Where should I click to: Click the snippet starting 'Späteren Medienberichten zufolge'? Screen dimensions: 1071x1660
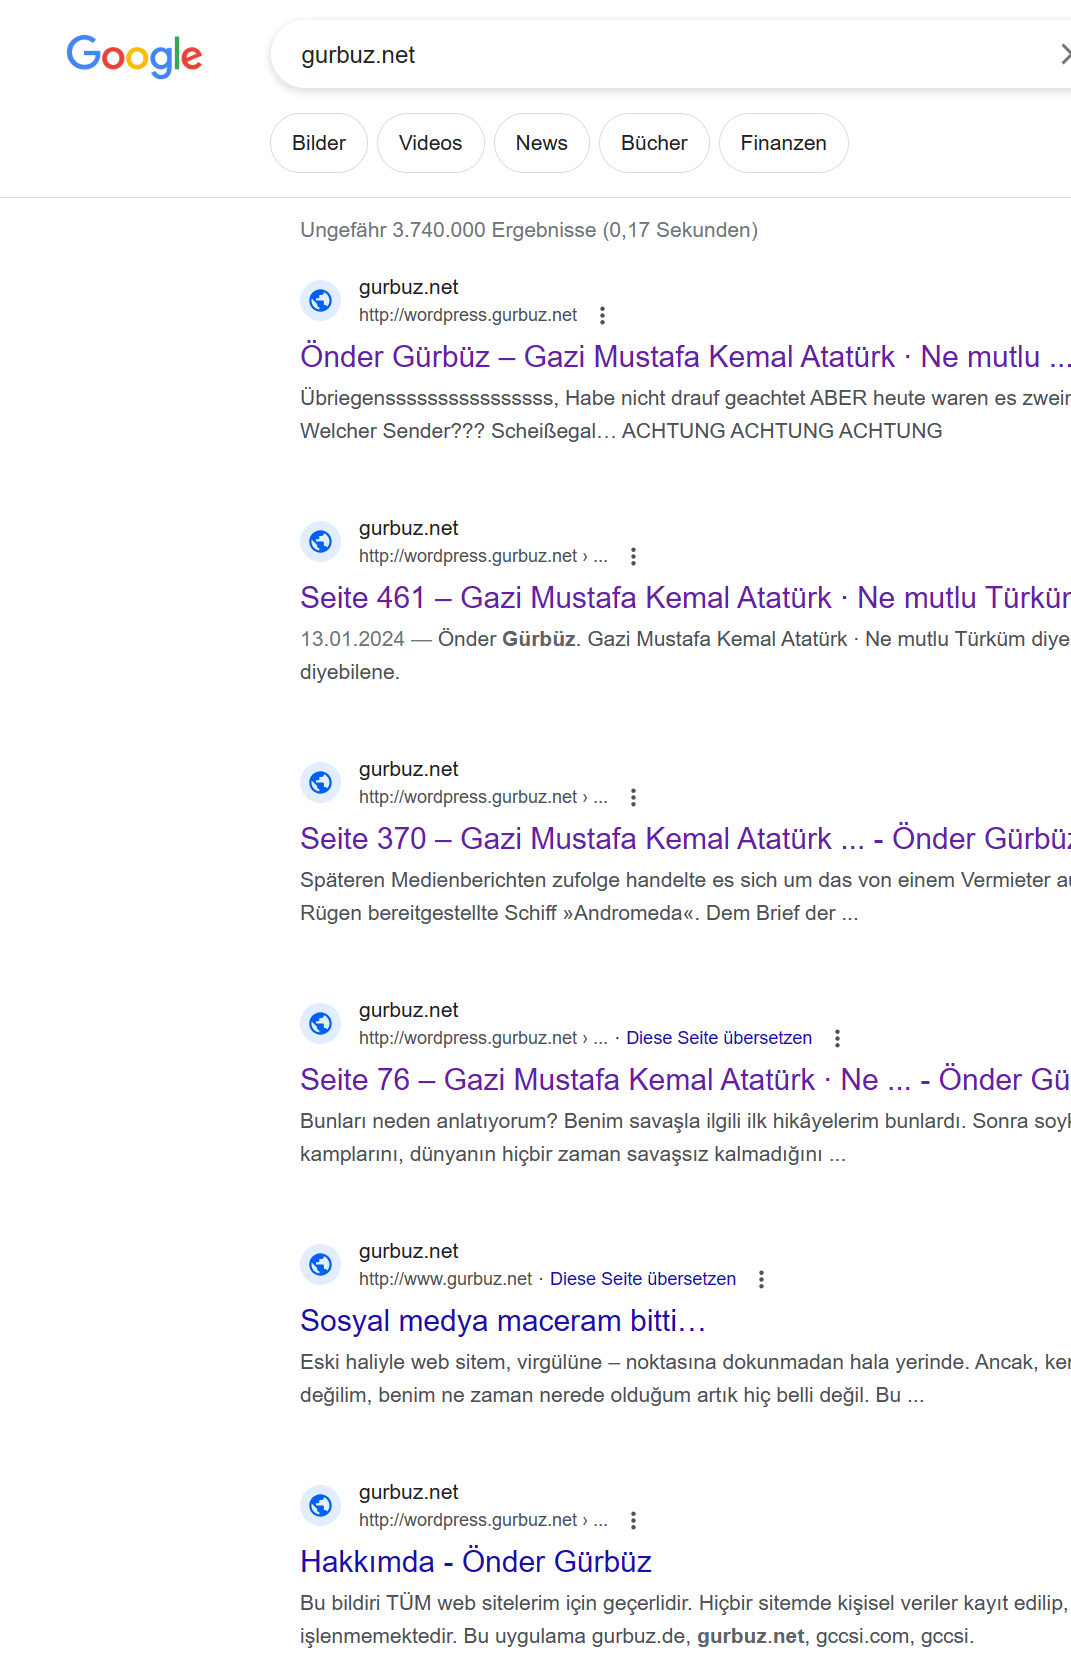pos(685,896)
